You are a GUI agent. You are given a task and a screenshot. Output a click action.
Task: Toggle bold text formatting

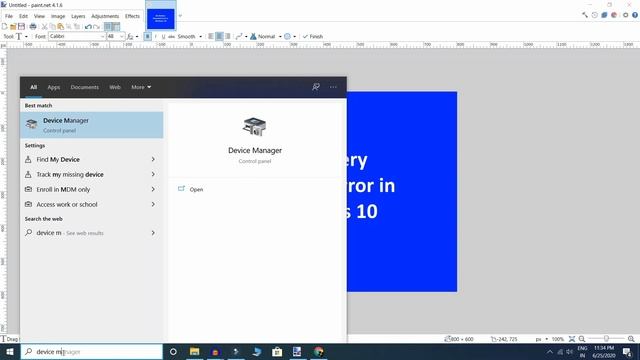pos(147,36)
